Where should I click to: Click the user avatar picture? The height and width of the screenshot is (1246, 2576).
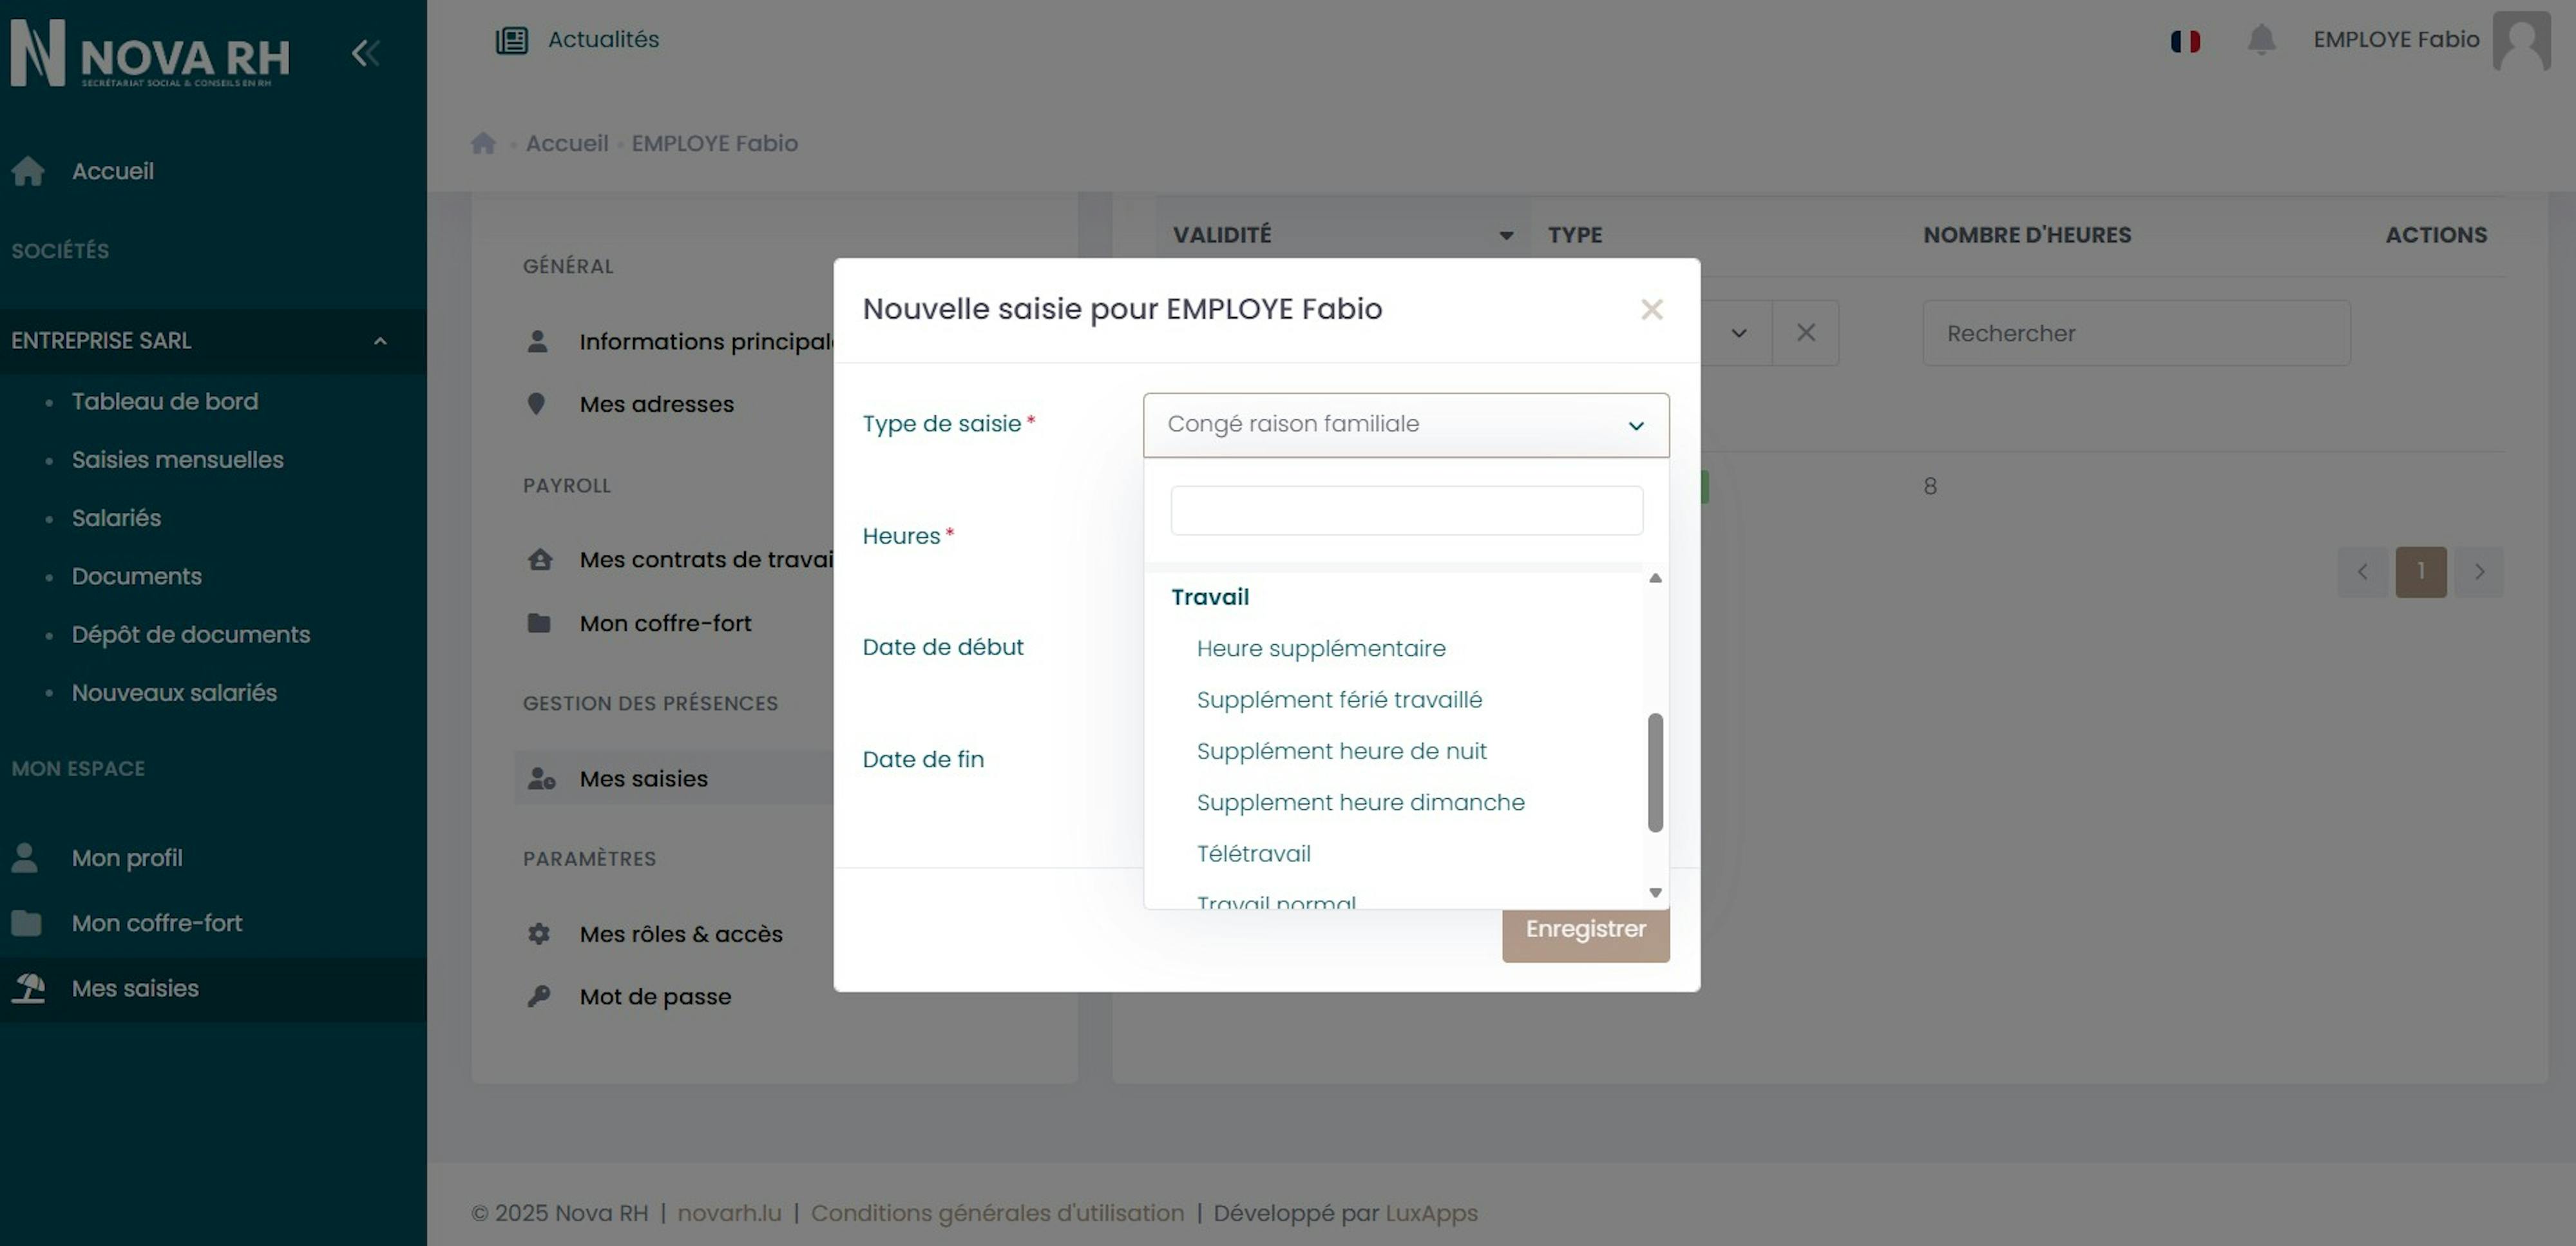click(x=2521, y=40)
